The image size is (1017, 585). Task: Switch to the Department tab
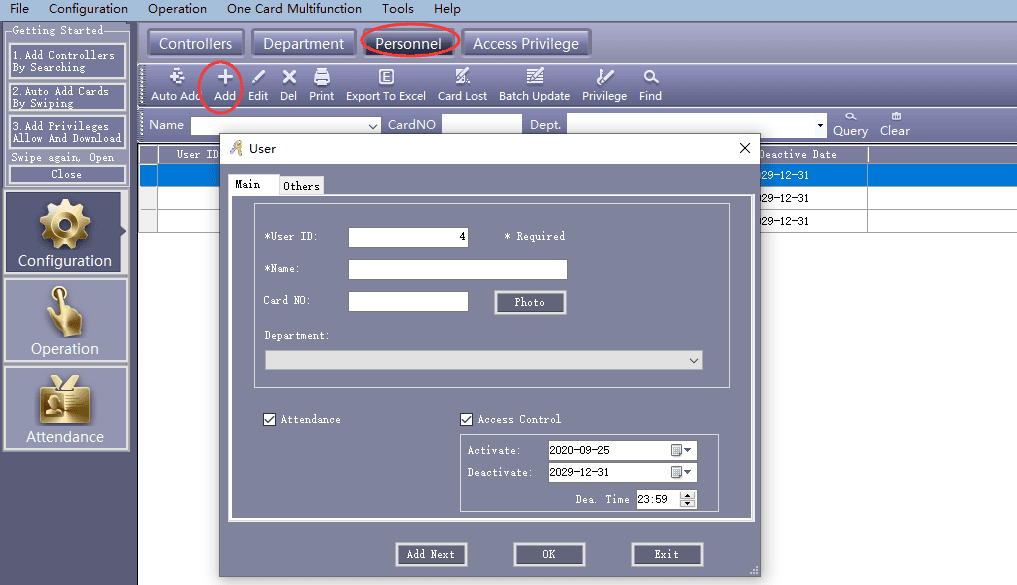pyautogui.click(x=304, y=43)
